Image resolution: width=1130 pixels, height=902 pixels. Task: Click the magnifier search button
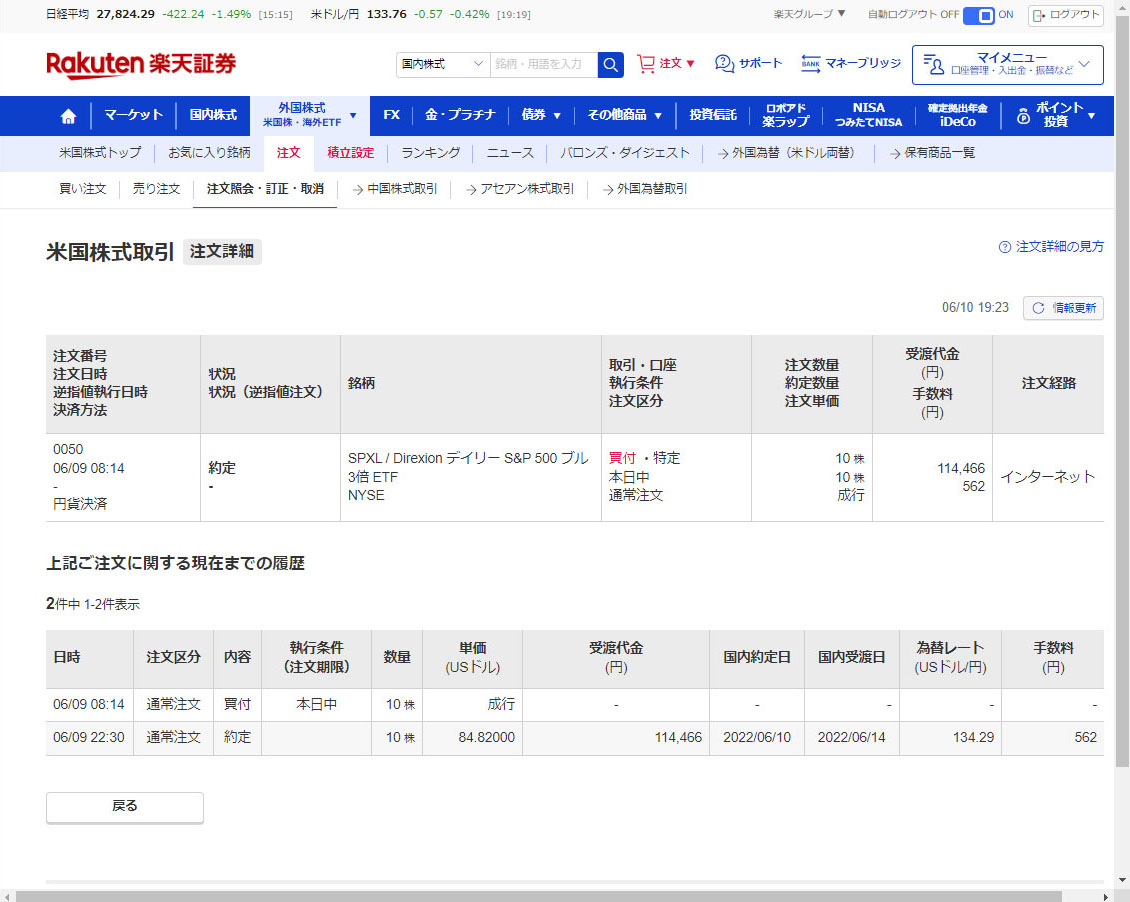(x=610, y=64)
